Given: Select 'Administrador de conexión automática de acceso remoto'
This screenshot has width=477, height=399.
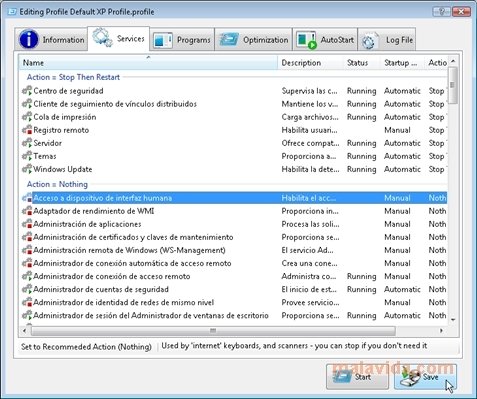Looking at the screenshot, I should point(132,263).
